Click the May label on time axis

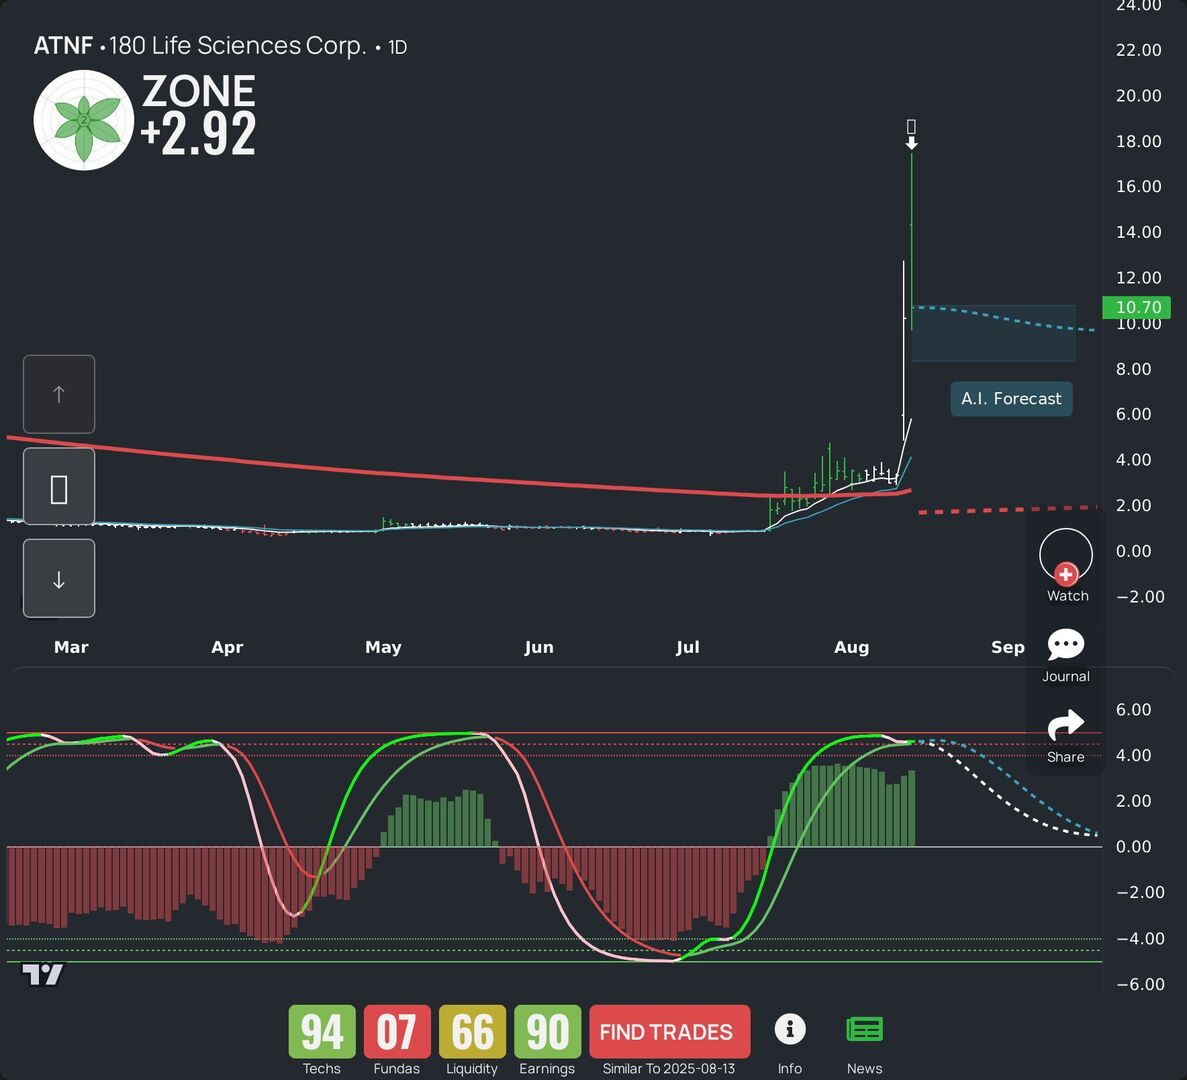pyautogui.click(x=383, y=647)
